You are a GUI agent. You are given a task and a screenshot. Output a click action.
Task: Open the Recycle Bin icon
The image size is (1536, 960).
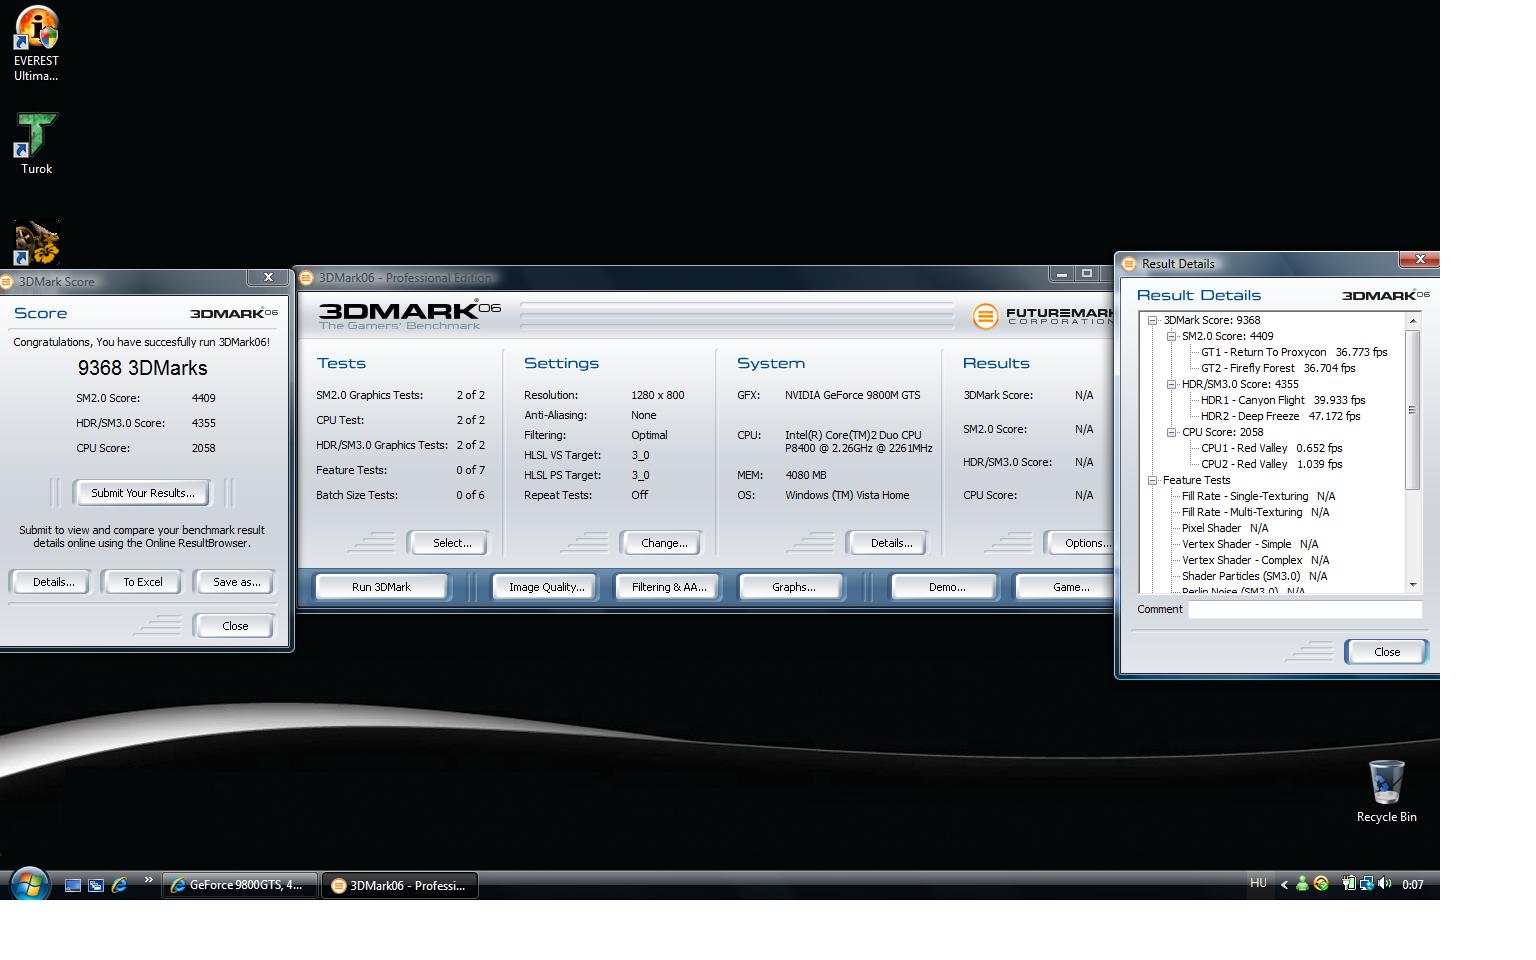(x=1386, y=791)
